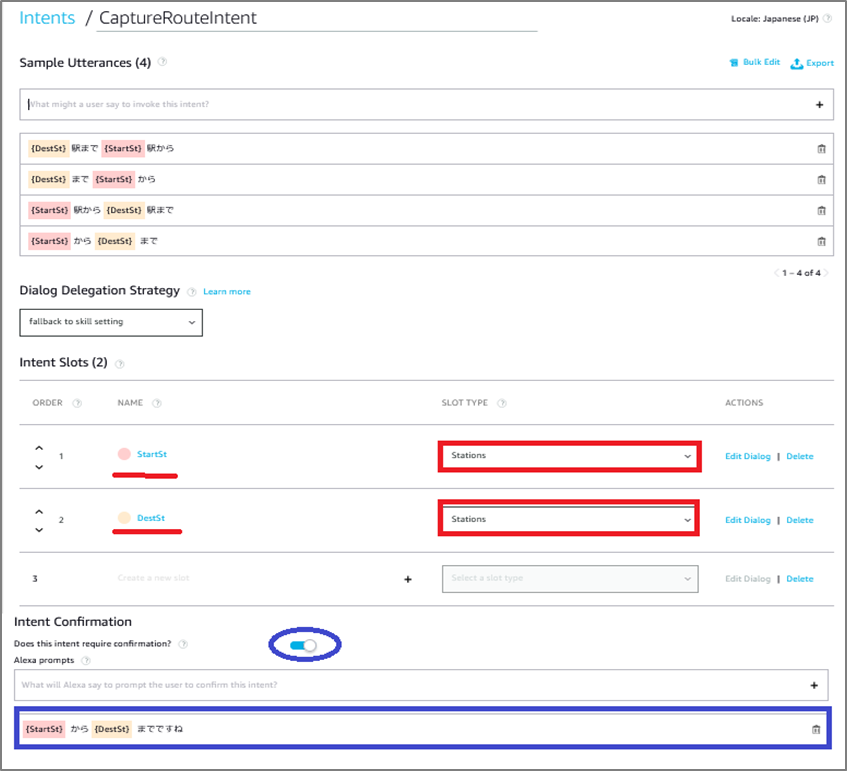Delete utterance '{StartSt} から {DestSt} まで'

click(821, 241)
